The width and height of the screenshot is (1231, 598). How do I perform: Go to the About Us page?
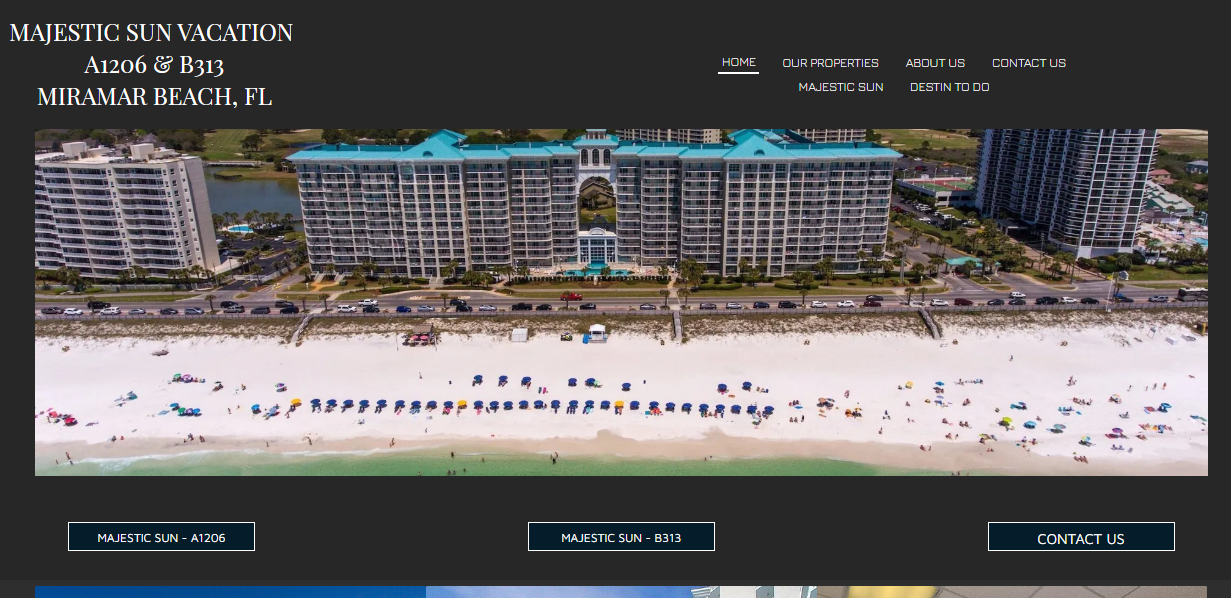[x=935, y=63]
